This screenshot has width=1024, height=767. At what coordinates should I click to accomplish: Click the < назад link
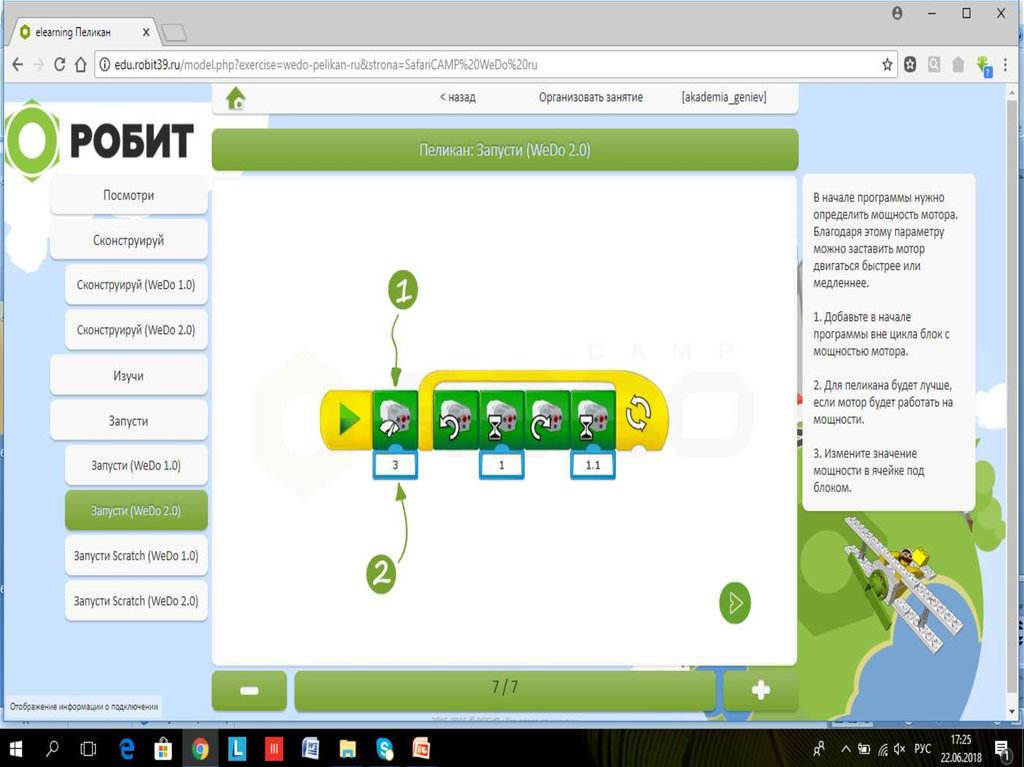457,97
